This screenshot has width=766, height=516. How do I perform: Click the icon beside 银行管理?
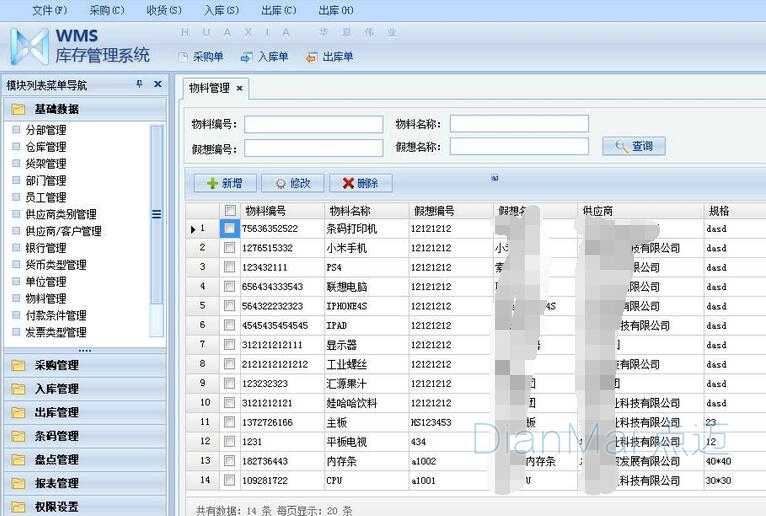16,247
